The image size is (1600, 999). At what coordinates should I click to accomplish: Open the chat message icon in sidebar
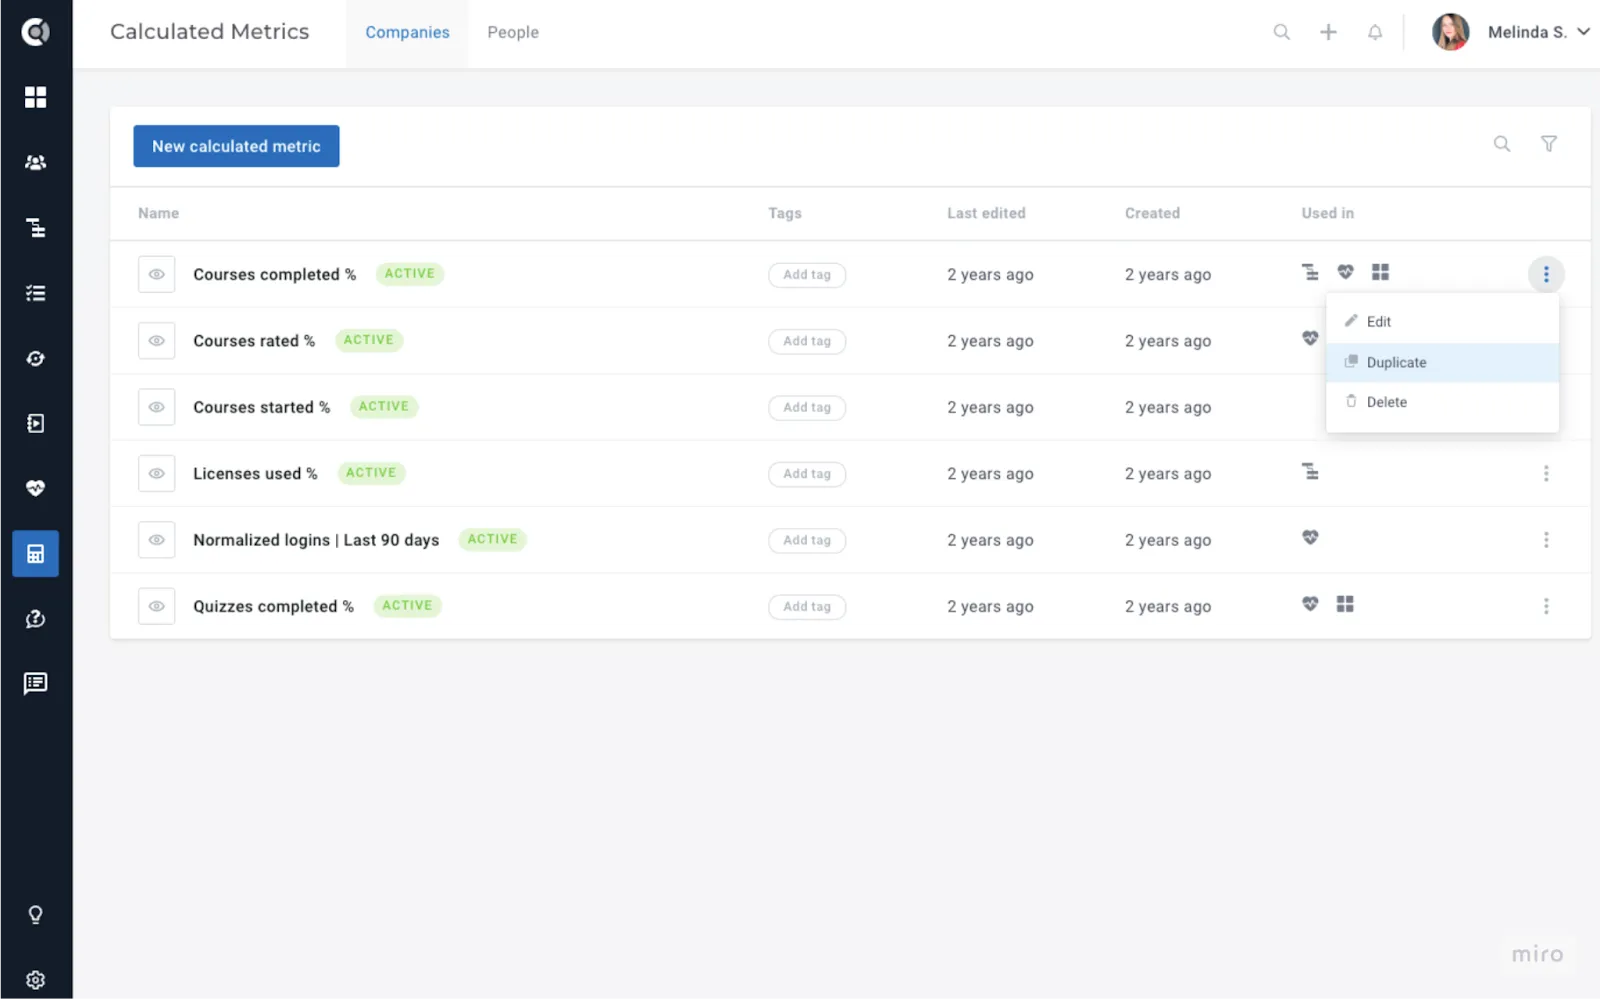[x=36, y=683]
